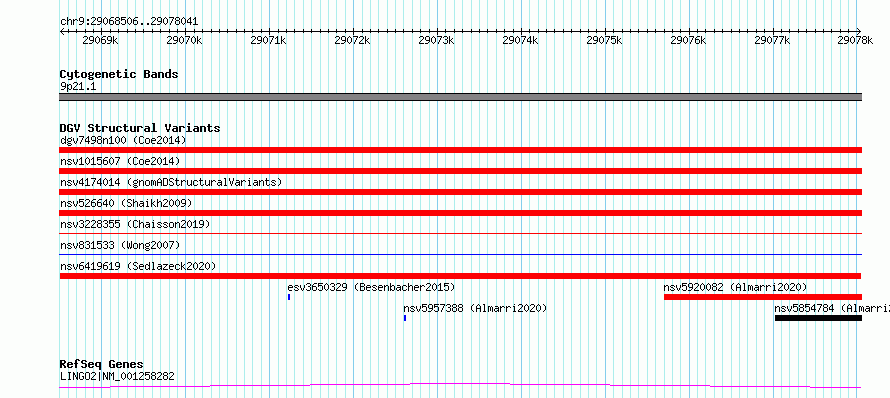The image size is (890, 398).
Task: Click the 29069k ruler tick label
Action: pos(100,40)
